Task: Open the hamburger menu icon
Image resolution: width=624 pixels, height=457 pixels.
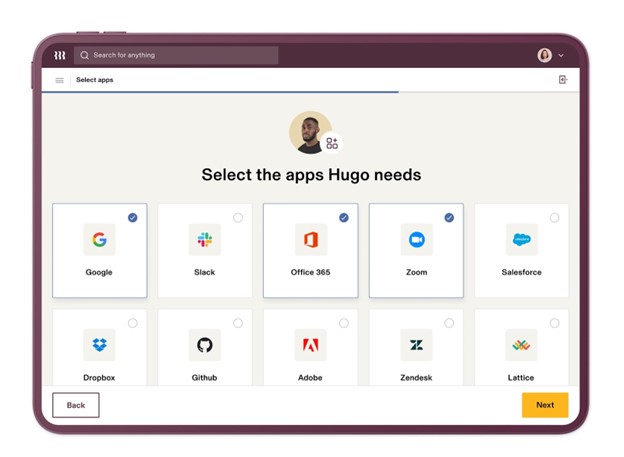Action: pyautogui.click(x=60, y=80)
